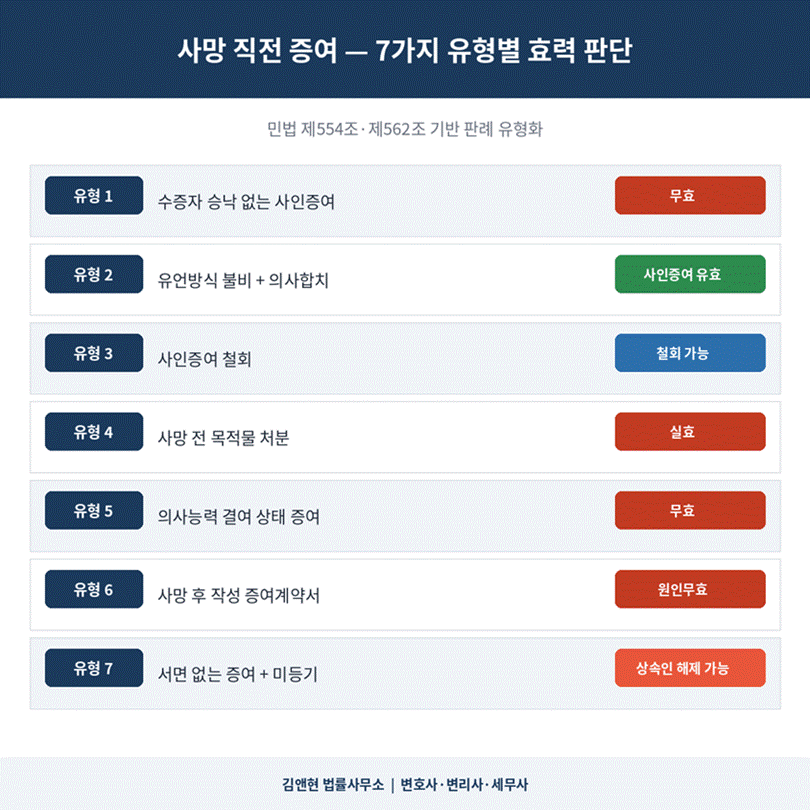Select the 유형 7 badge
810x810 pixels.
coord(94,668)
